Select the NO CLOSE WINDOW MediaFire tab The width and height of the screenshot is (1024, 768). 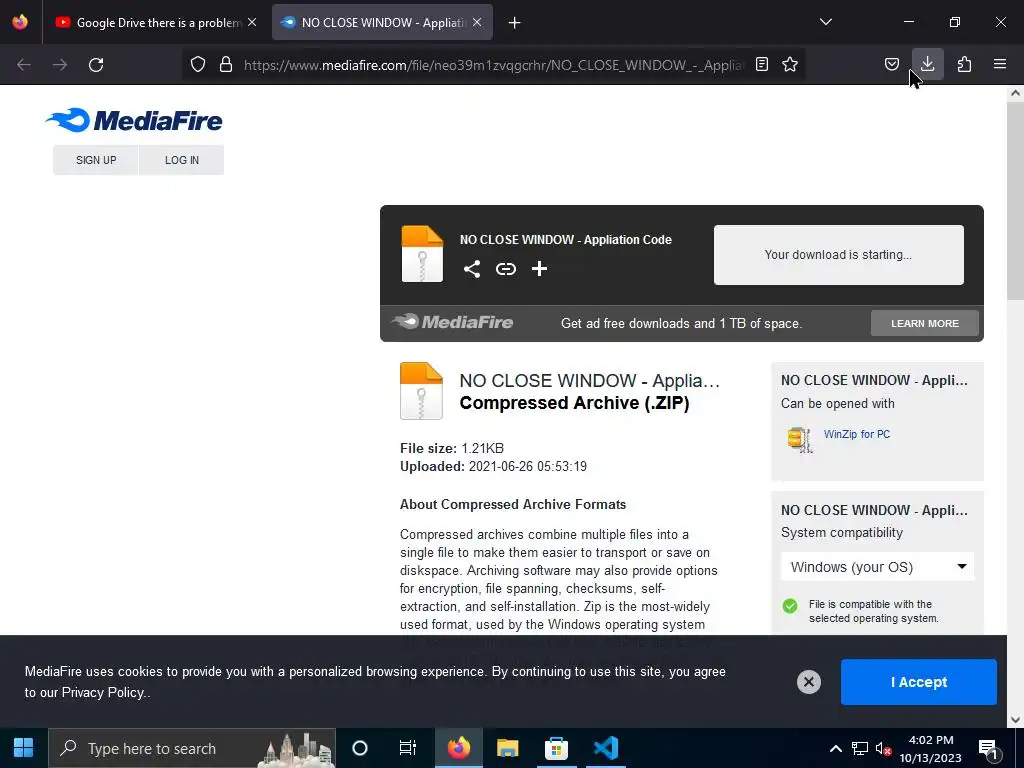pos(382,23)
